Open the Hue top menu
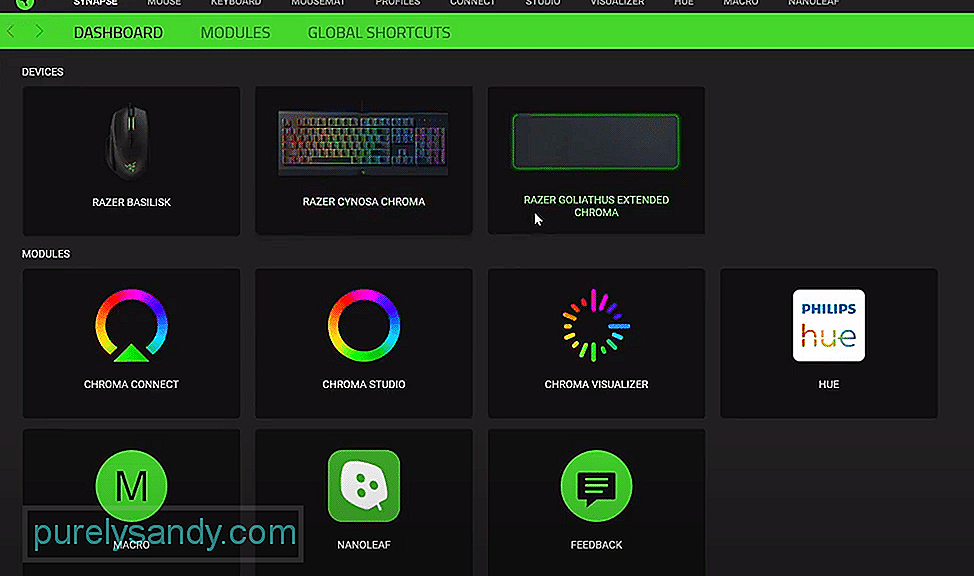Image resolution: width=974 pixels, height=576 pixels. (x=684, y=3)
